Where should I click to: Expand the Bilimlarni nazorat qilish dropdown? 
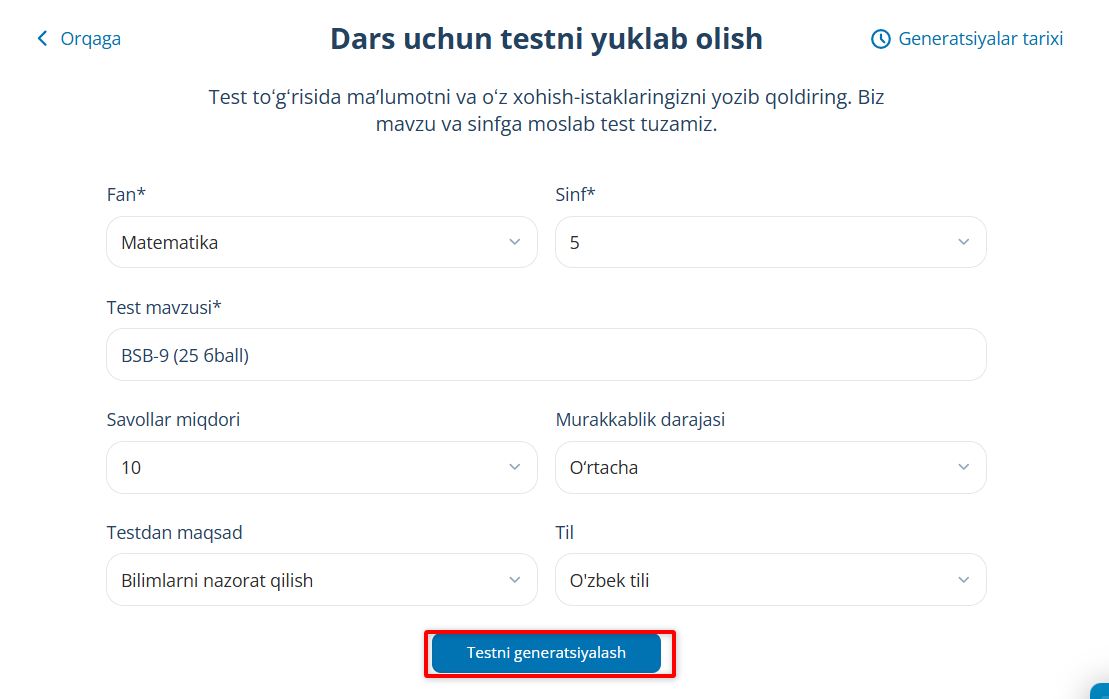click(x=321, y=580)
